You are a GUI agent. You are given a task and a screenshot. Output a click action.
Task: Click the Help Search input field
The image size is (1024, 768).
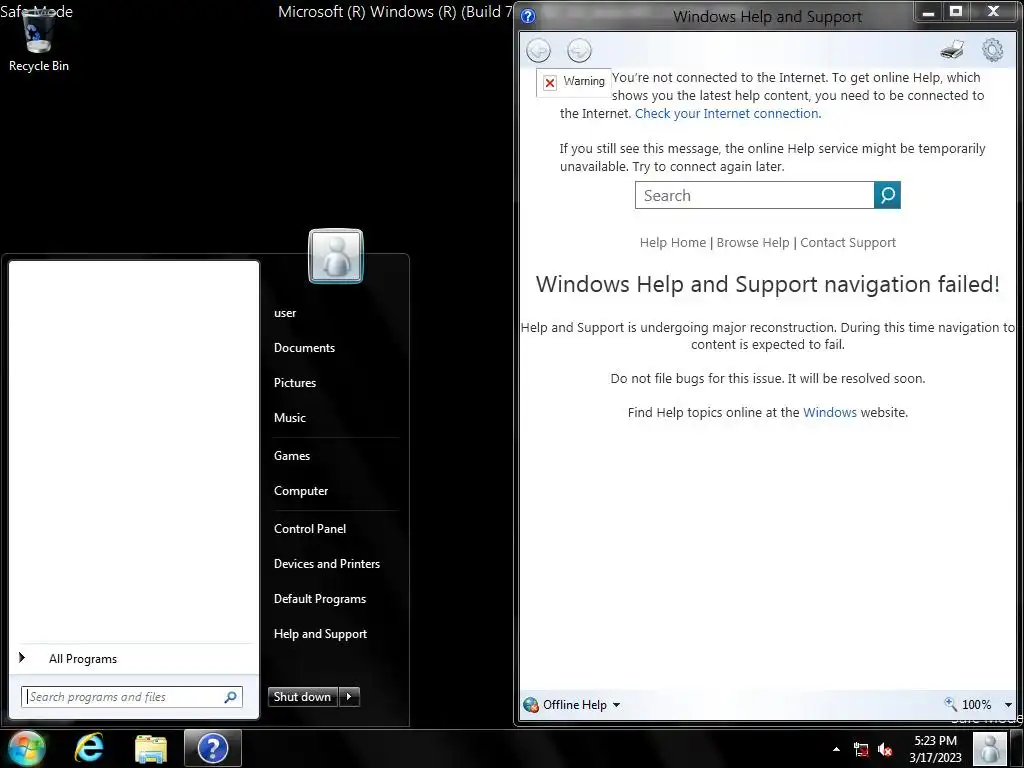pos(754,195)
